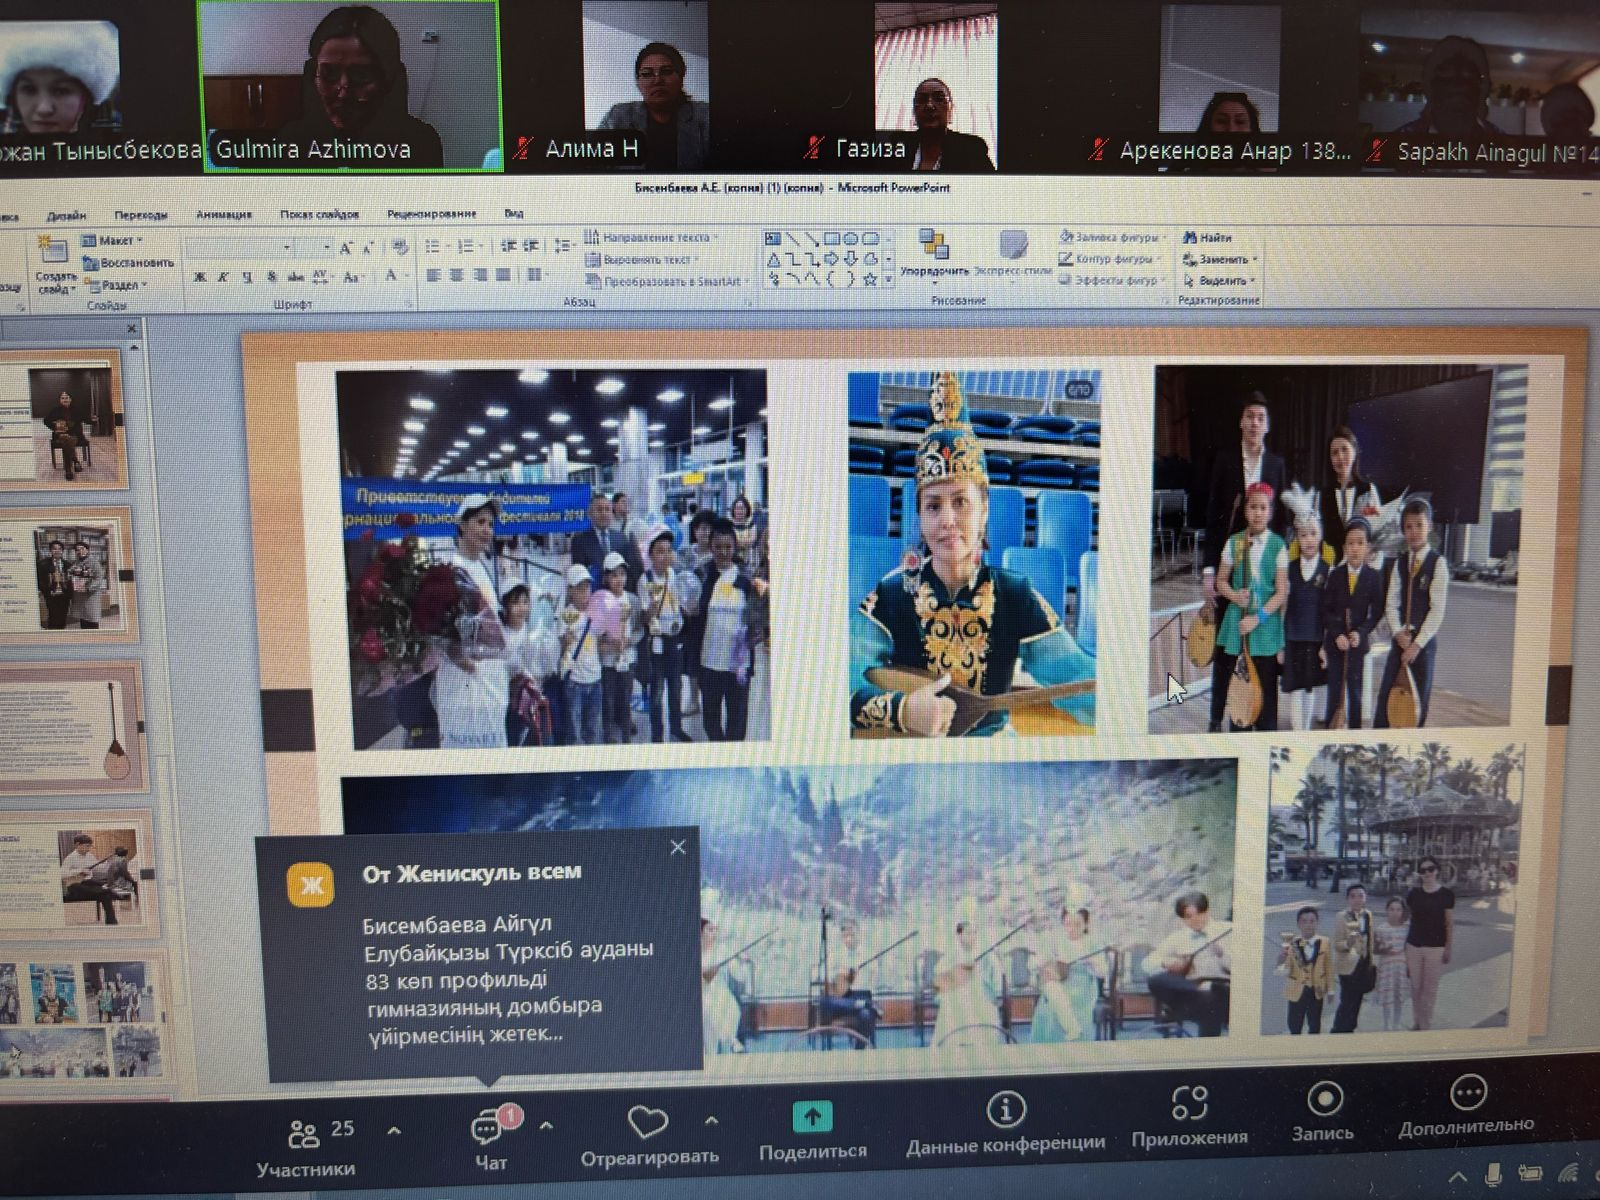Click the Поделиться share screen icon
1600x1200 pixels.
[x=812, y=1118]
